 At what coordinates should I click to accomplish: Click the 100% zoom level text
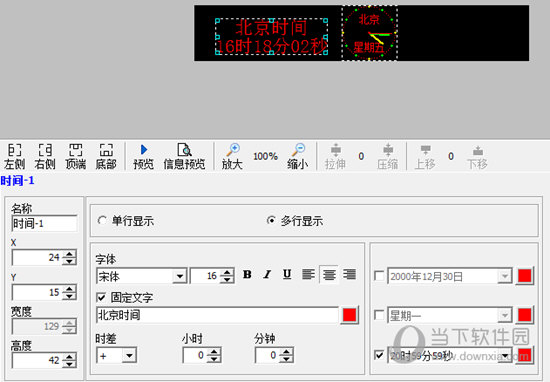[x=265, y=156]
